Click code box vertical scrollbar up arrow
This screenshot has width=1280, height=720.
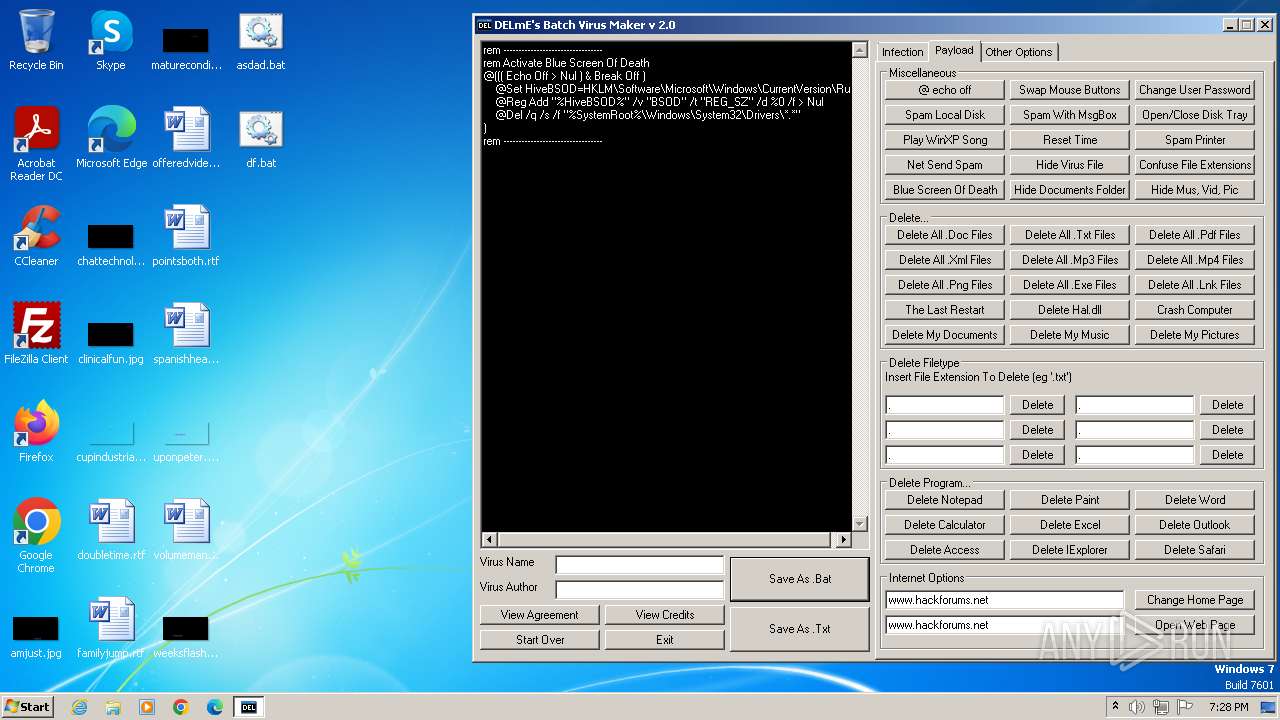click(859, 49)
